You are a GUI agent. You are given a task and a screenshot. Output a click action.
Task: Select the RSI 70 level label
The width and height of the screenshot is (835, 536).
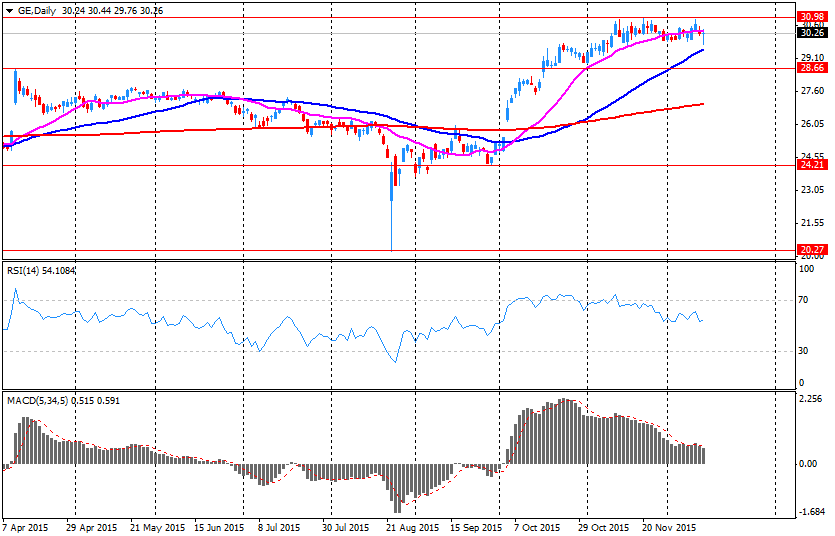coord(803,300)
